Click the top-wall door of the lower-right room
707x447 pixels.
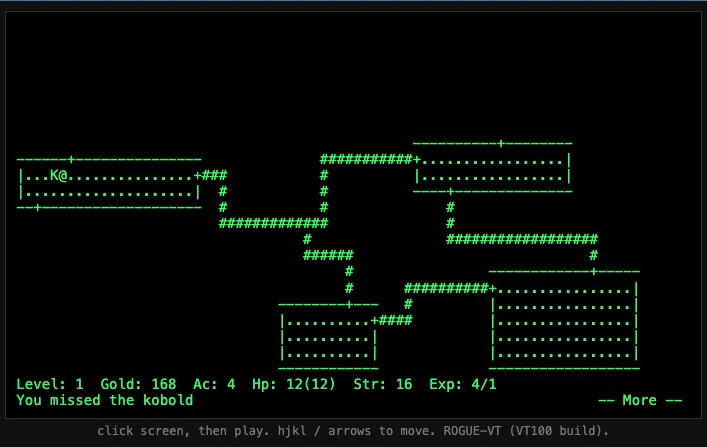[x=594, y=271]
